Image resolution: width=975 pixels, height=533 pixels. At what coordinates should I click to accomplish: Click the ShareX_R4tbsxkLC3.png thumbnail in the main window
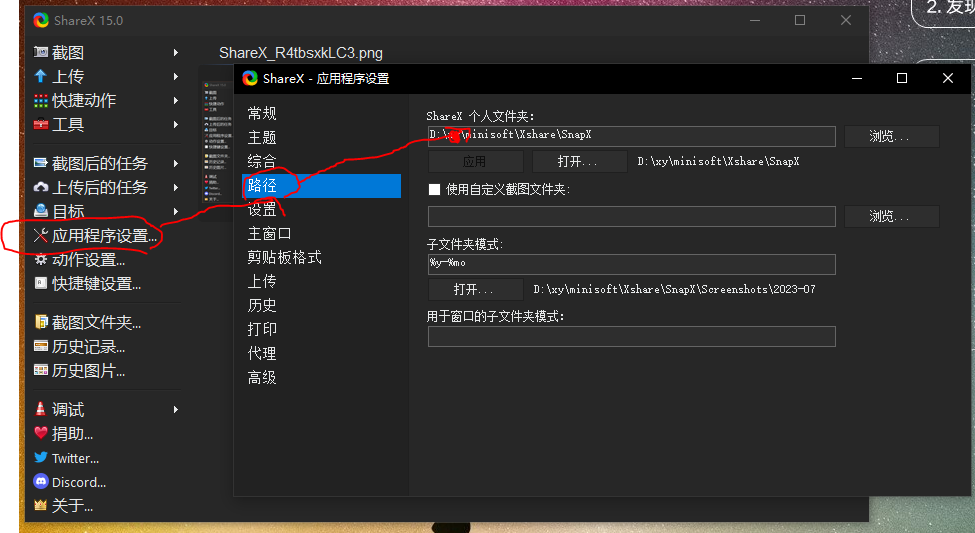pyautogui.click(x=216, y=142)
